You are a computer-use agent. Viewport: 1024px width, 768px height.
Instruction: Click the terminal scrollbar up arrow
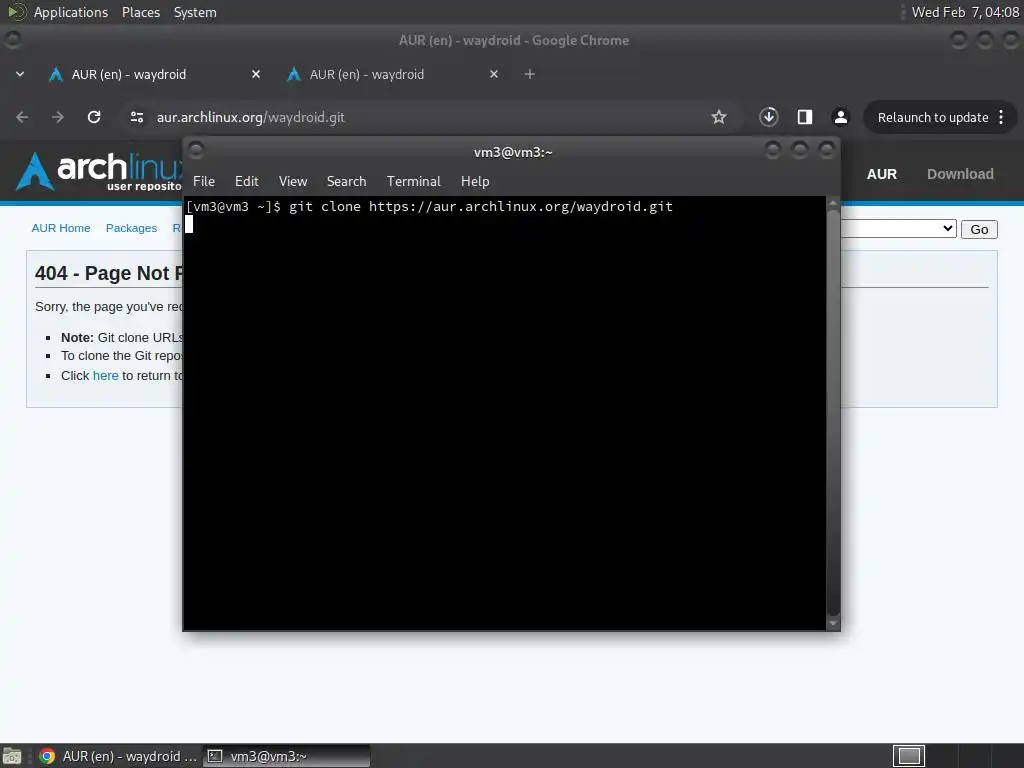click(x=833, y=203)
